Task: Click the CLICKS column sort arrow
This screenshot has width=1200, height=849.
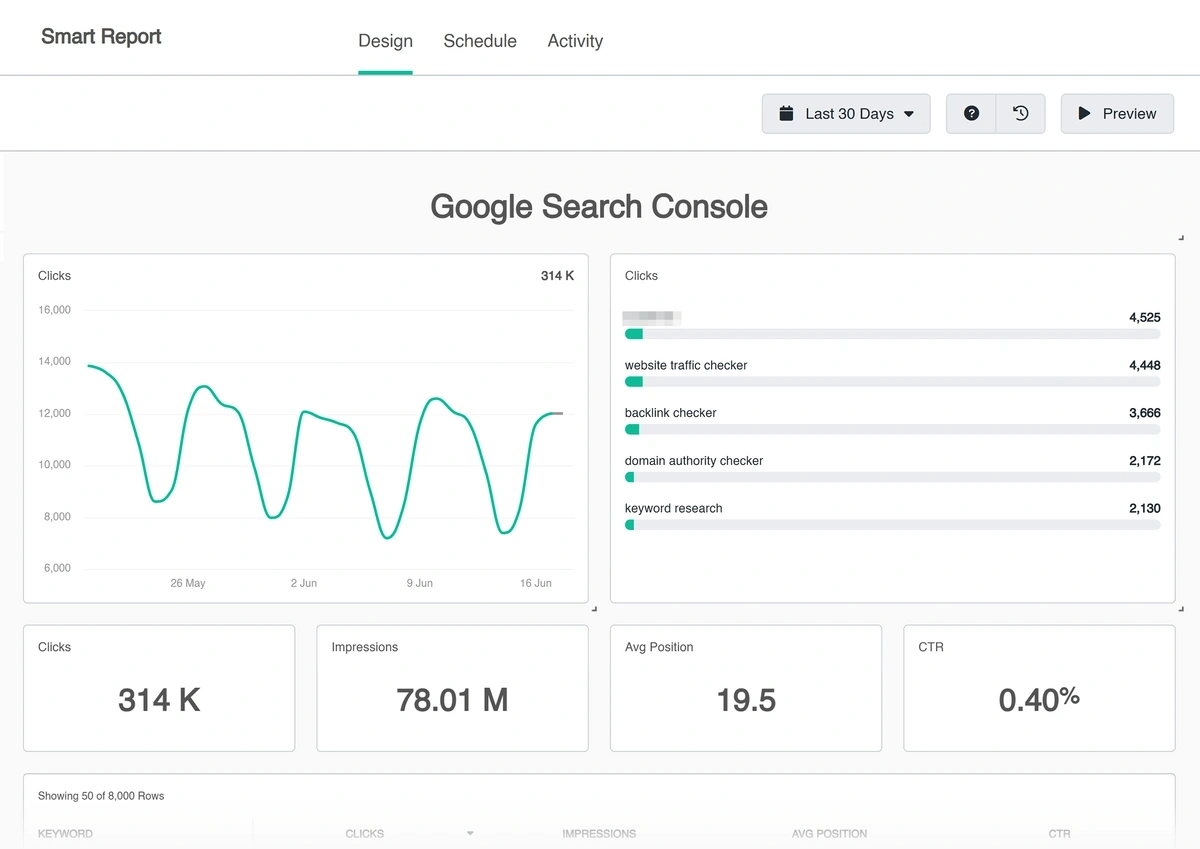Action: [x=470, y=833]
